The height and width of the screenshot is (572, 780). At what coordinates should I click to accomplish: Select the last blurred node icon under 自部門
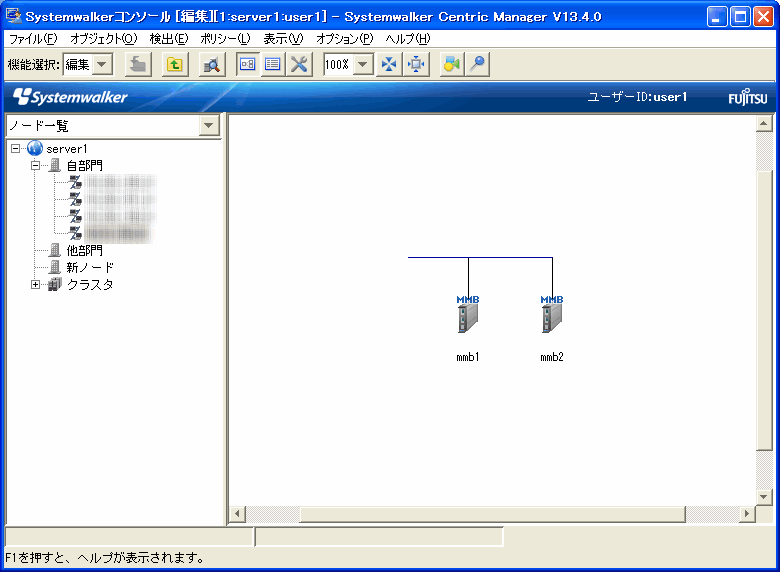tap(75, 233)
